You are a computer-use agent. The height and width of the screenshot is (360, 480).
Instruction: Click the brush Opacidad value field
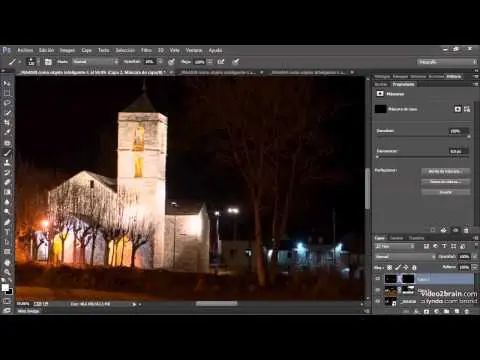click(x=149, y=62)
